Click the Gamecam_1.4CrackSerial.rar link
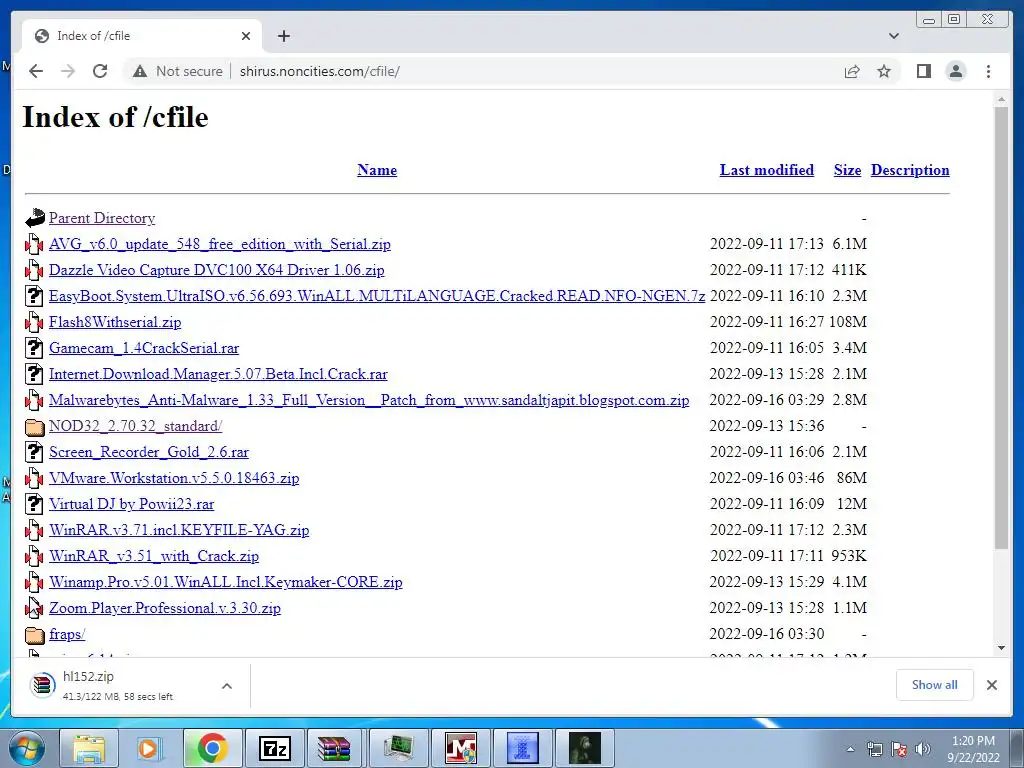Viewport: 1024px width, 768px height. pos(144,348)
